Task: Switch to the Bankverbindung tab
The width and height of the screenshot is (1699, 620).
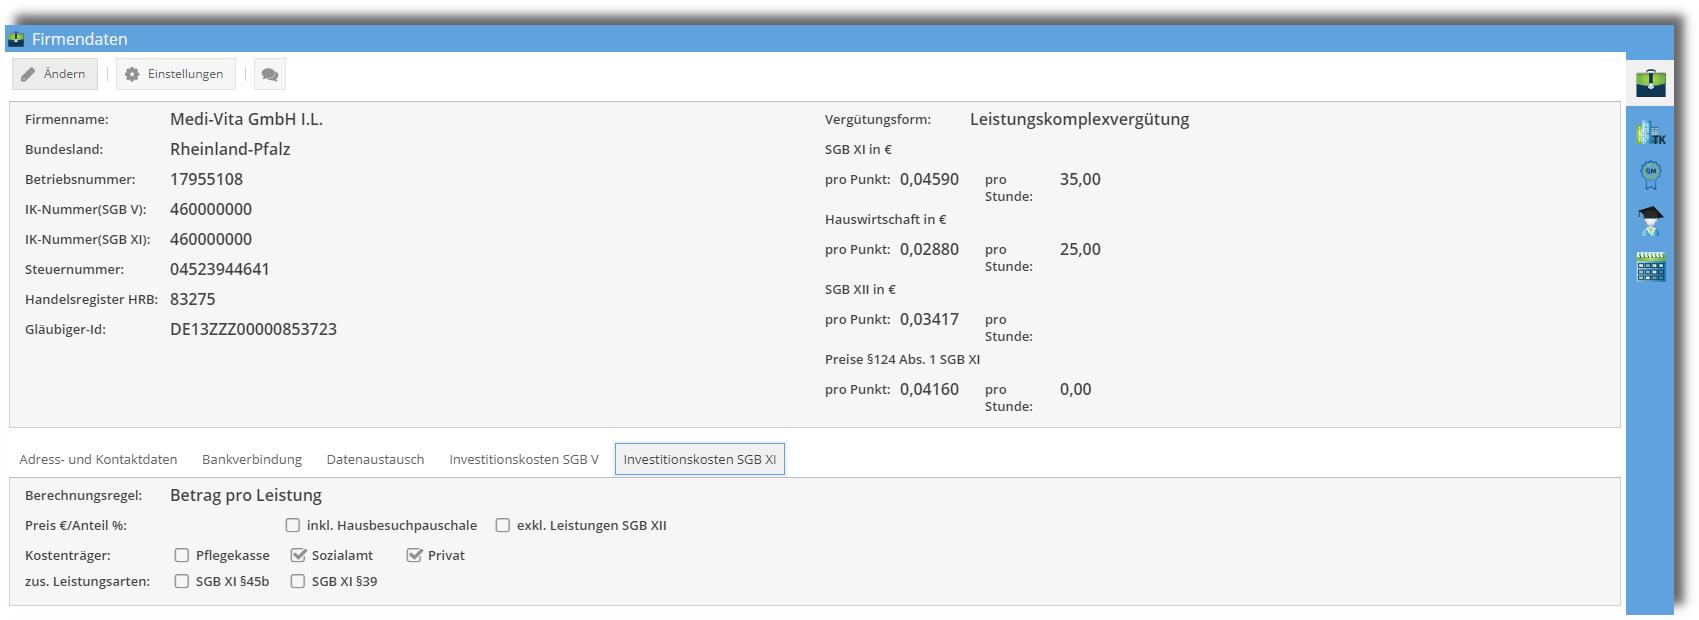Action: click(x=252, y=459)
